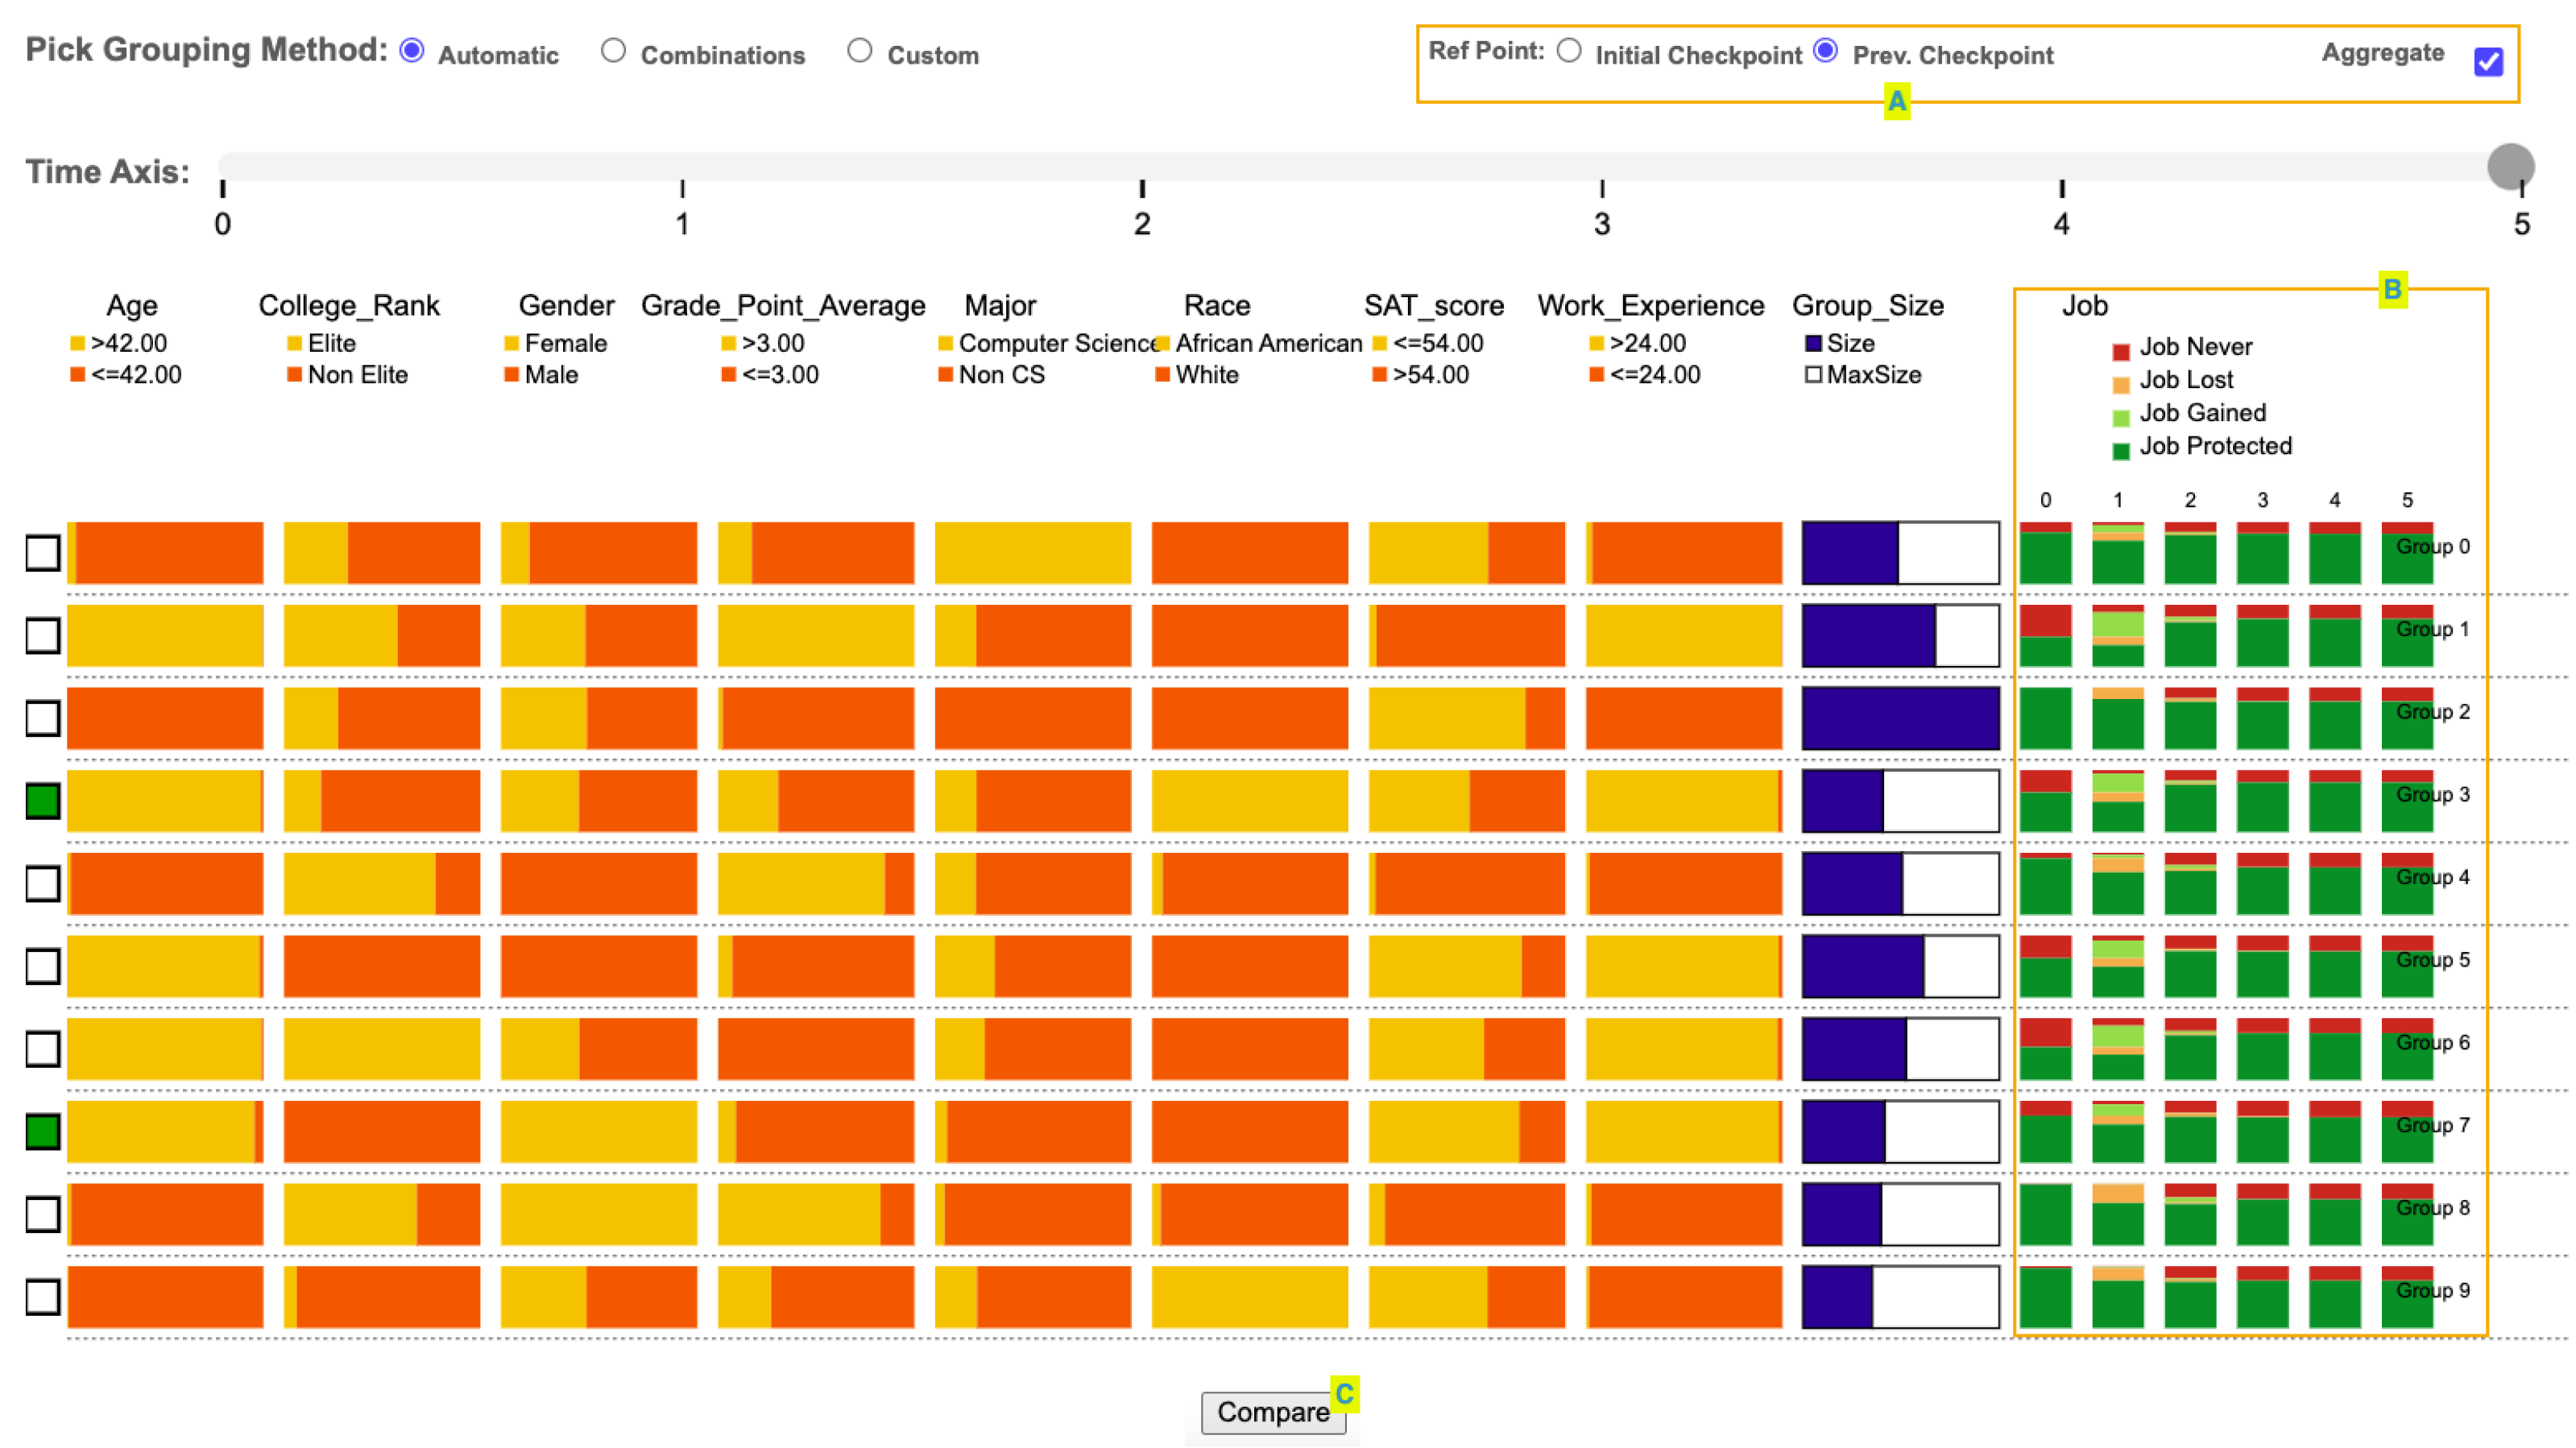Select the Automatic grouping method
Viewport: 2576px width, 1448px height.
pos(411,51)
